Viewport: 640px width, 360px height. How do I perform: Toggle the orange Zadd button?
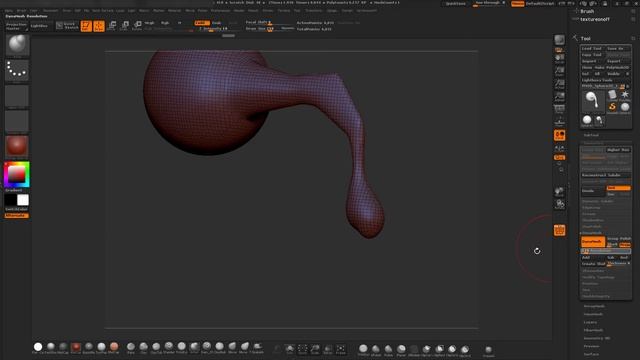tap(202, 23)
